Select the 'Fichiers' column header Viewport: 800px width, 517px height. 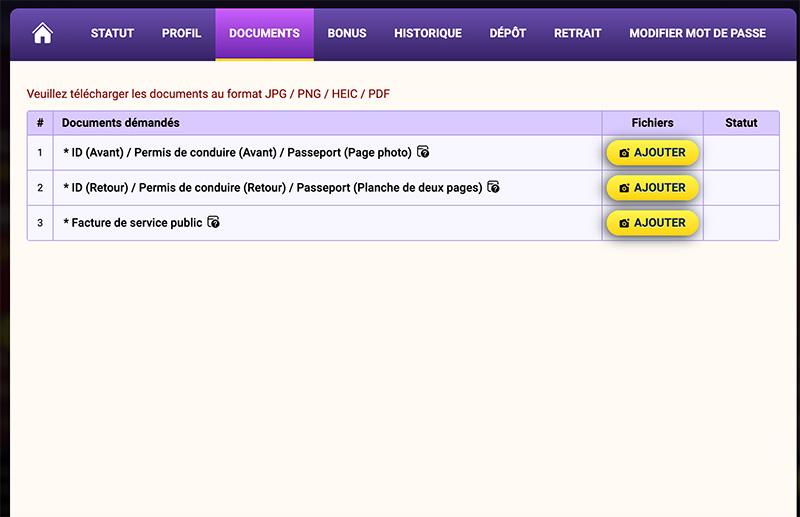tap(653, 122)
